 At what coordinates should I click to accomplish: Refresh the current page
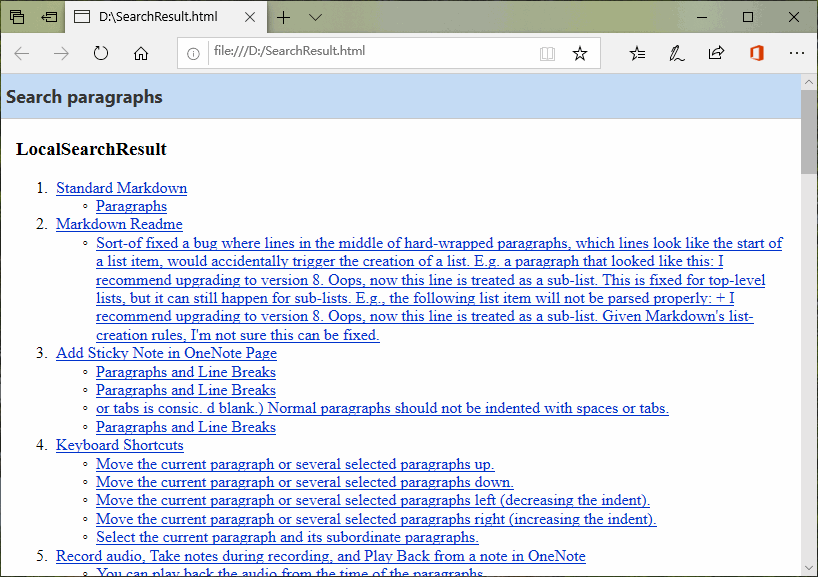point(101,53)
